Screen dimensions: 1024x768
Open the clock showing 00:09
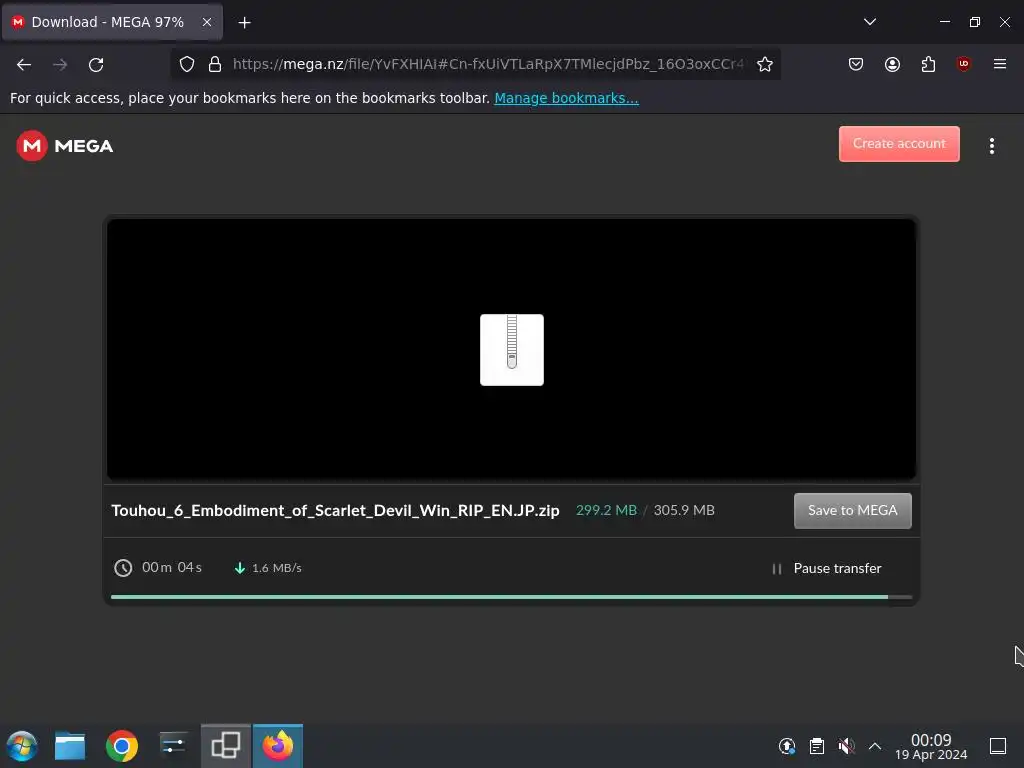point(931,746)
